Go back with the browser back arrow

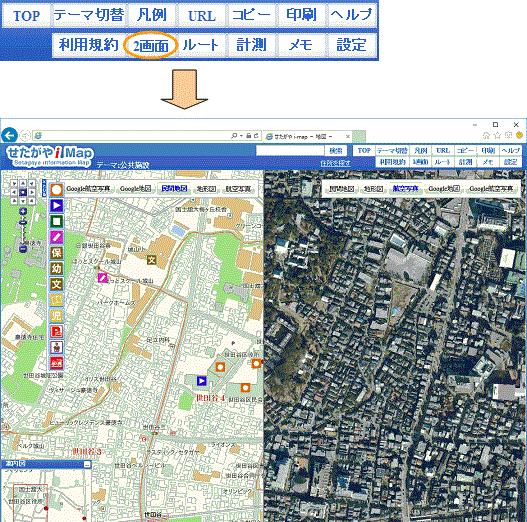point(9,136)
